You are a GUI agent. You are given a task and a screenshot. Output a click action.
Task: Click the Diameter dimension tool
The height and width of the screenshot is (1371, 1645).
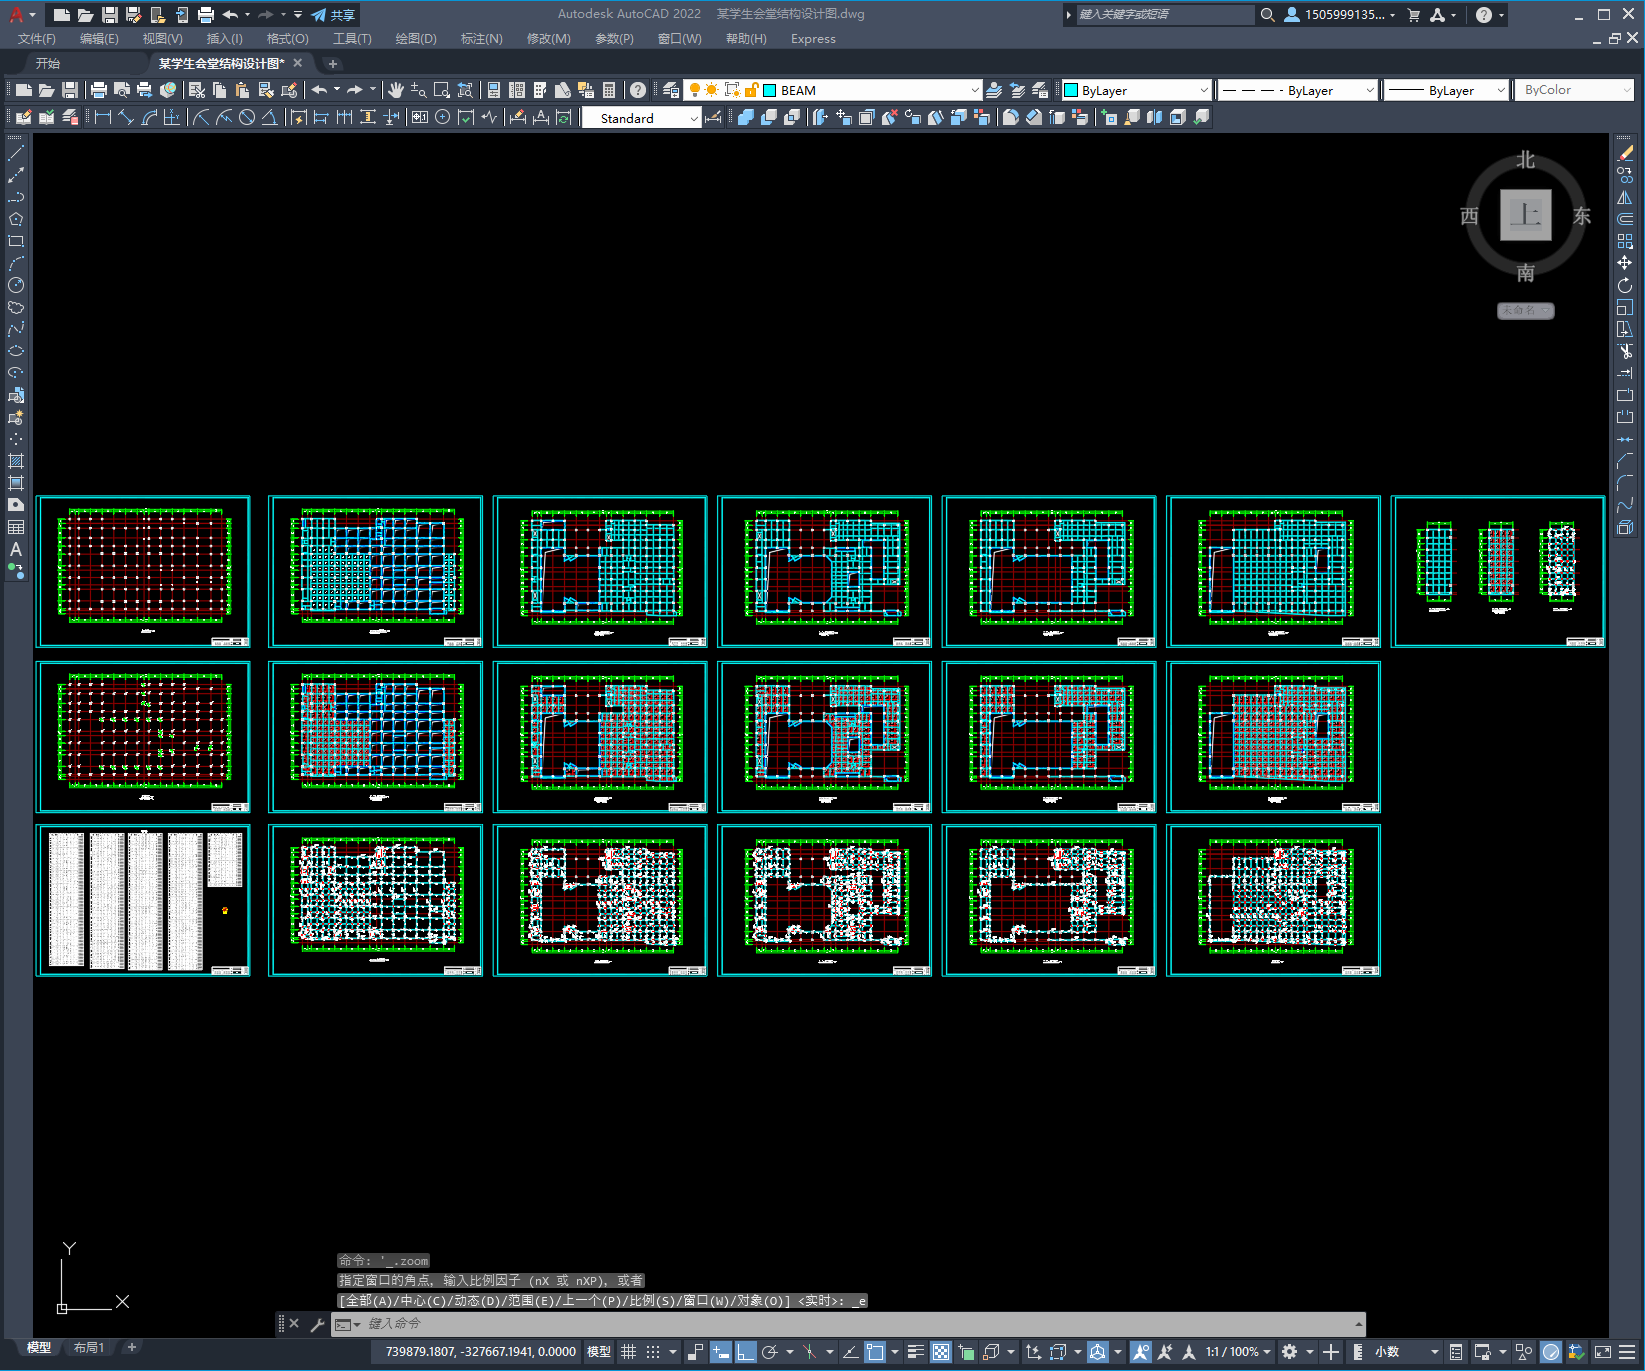(247, 117)
